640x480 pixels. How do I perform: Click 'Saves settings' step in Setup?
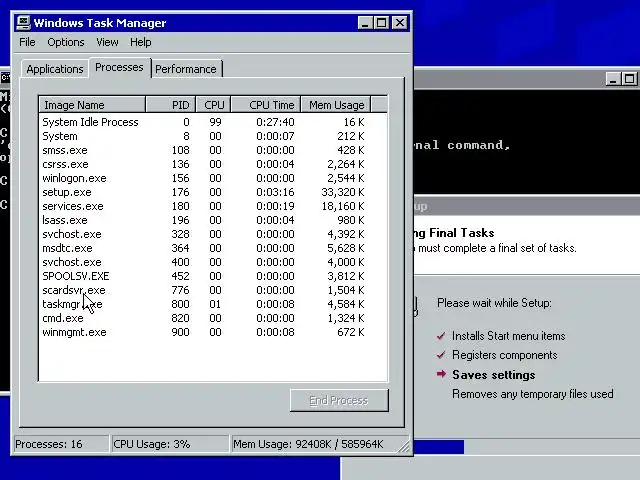(x=493, y=375)
